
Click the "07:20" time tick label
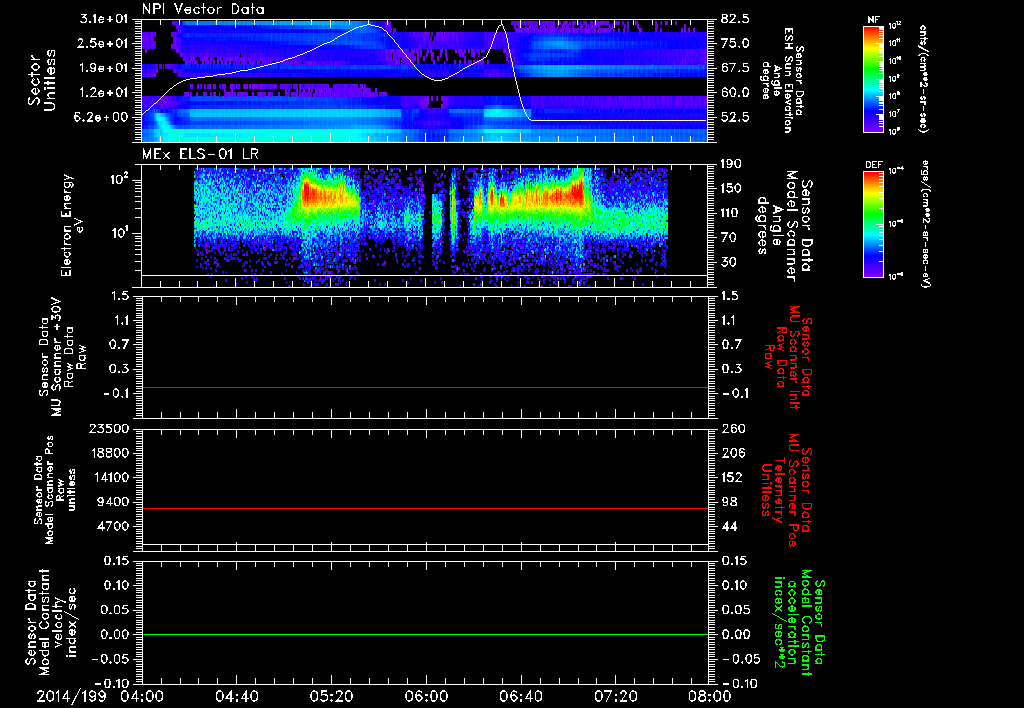click(x=615, y=696)
